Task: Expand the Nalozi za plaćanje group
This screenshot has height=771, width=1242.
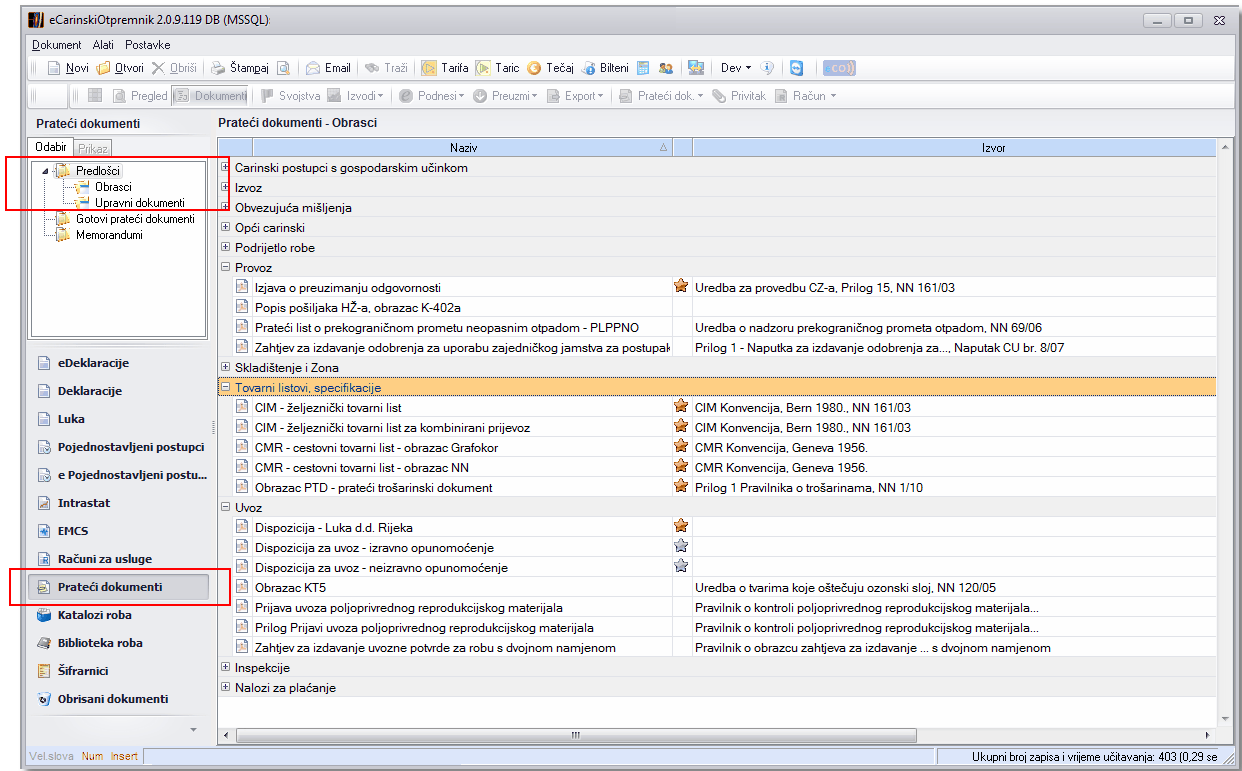Action: click(226, 687)
